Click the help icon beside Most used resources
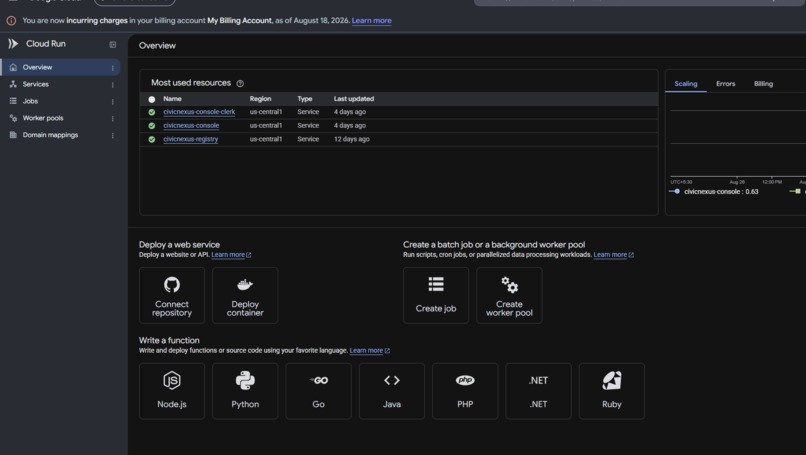Screen dimensions: 806x455 pos(240,83)
